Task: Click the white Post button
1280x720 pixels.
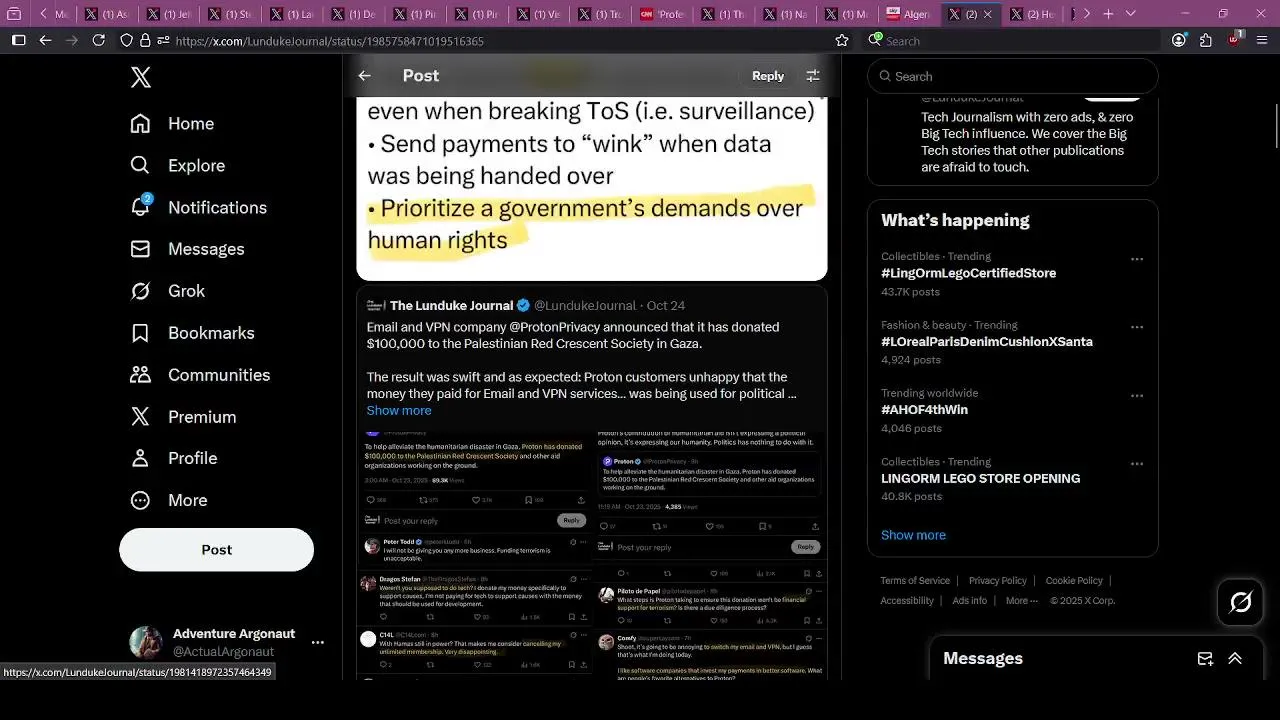Action: (216, 550)
